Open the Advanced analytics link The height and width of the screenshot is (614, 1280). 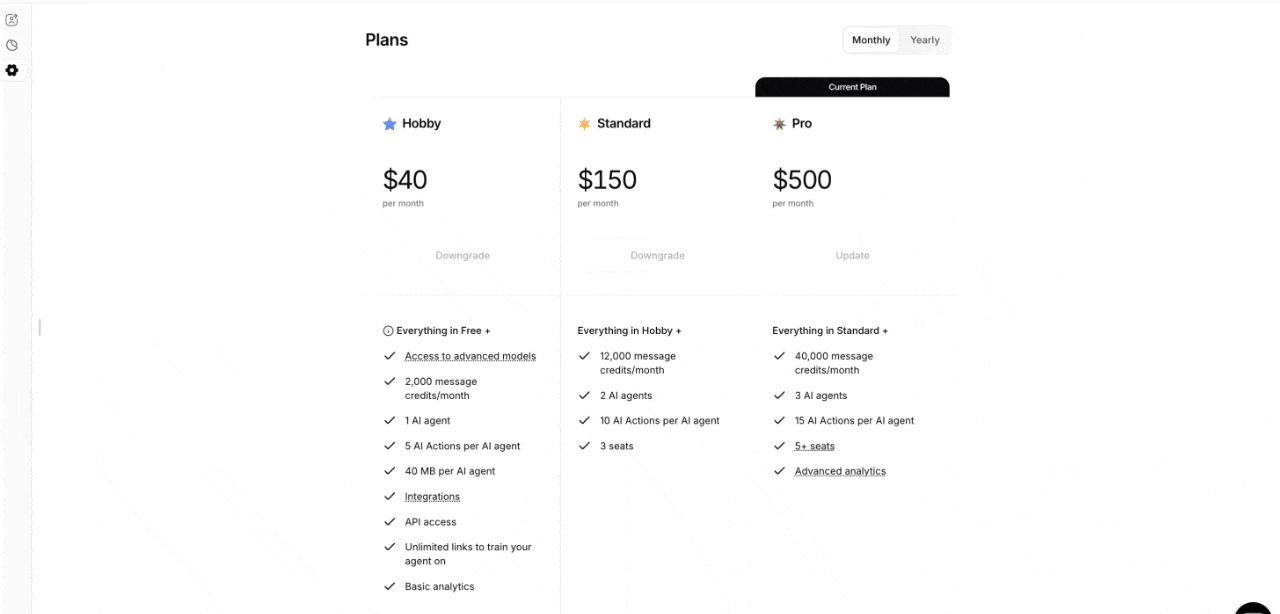click(x=840, y=471)
